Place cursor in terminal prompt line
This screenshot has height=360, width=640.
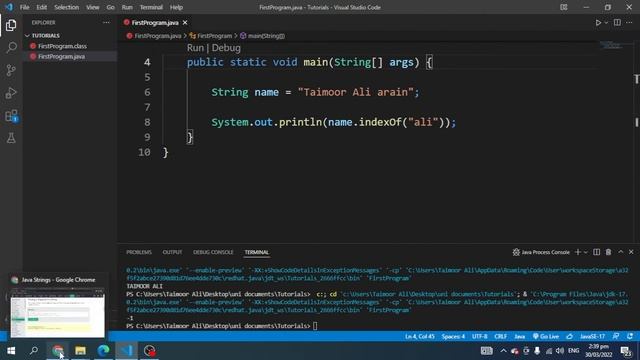(315, 326)
